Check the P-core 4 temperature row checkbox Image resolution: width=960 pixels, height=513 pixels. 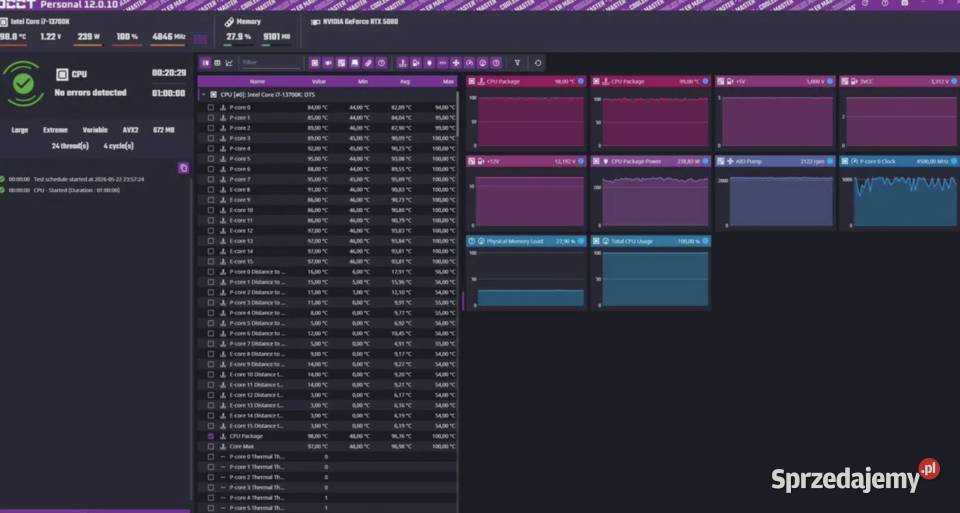point(211,148)
